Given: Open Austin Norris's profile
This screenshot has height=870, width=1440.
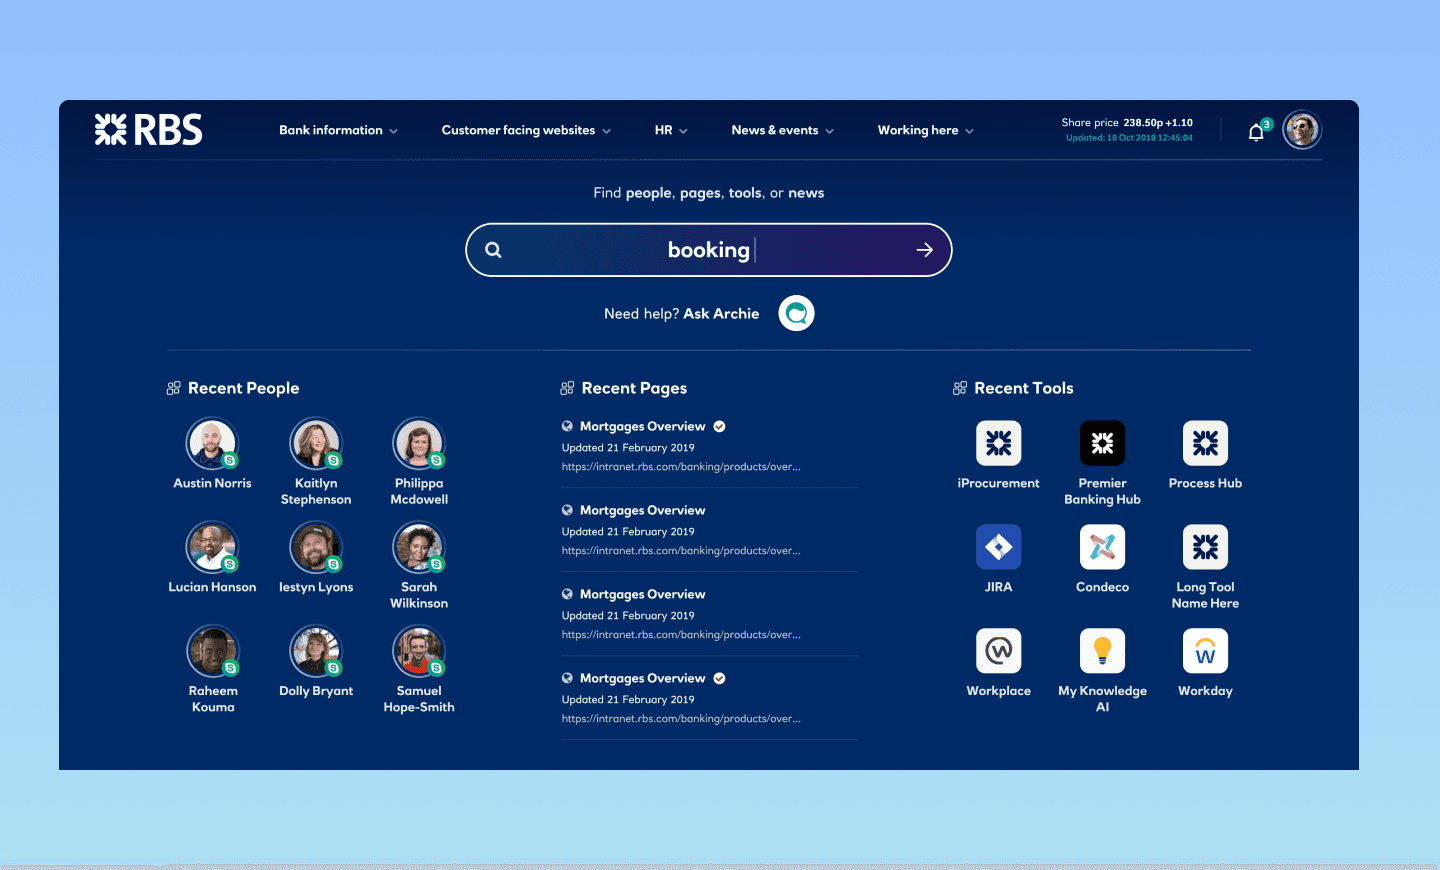Looking at the screenshot, I should coord(212,443).
